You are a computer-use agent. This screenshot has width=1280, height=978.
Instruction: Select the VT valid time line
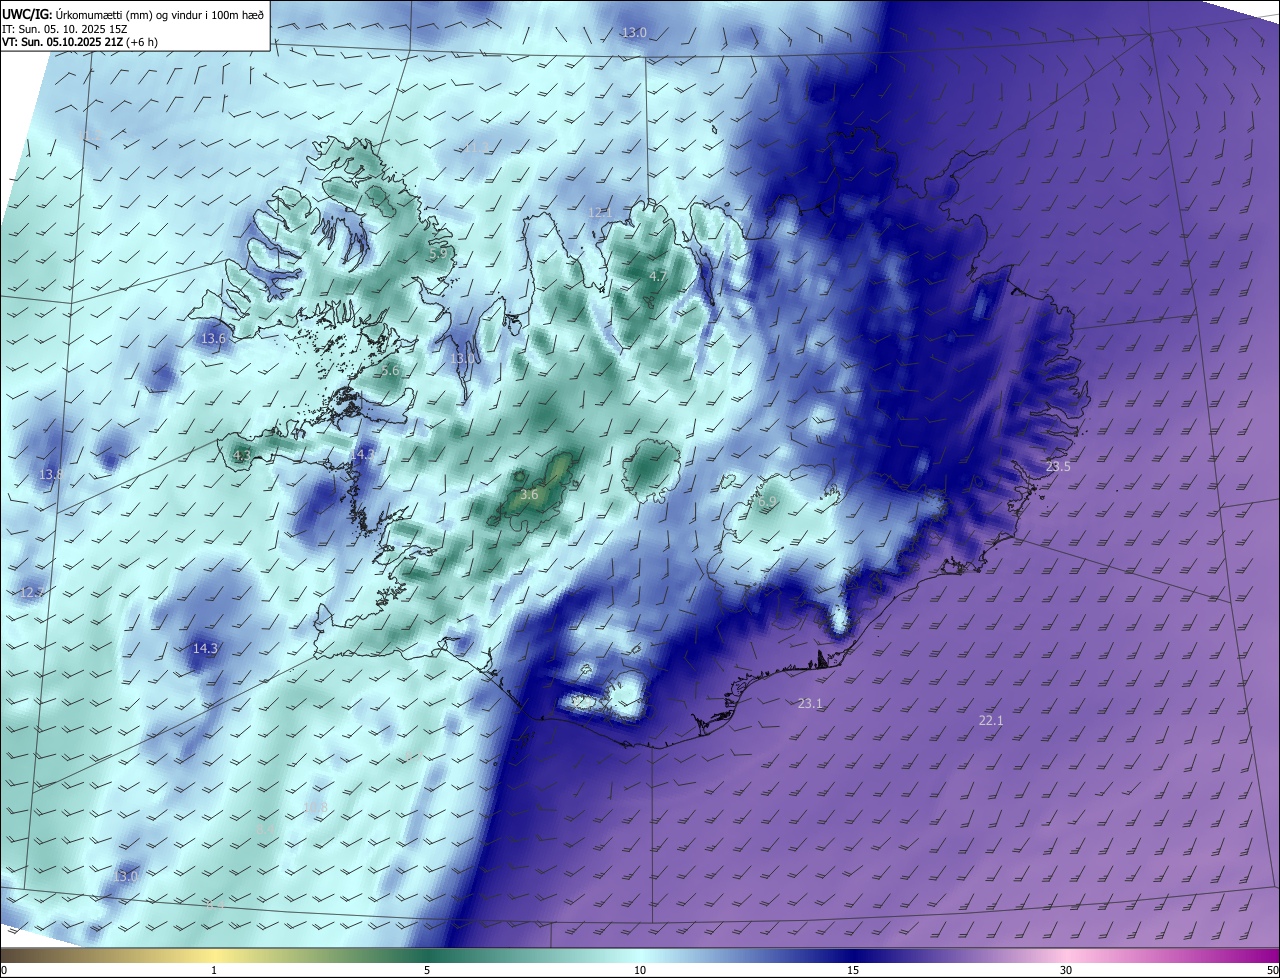point(79,42)
